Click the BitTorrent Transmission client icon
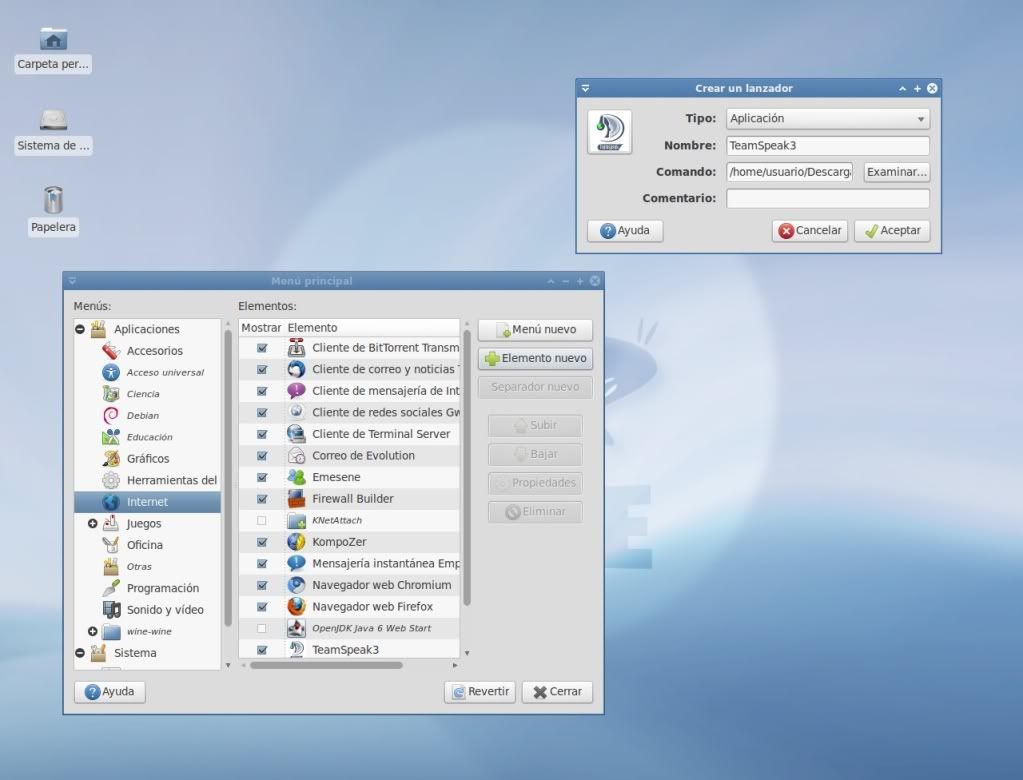The height and width of the screenshot is (780, 1023). pyautogui.click(x=296, y=348)
